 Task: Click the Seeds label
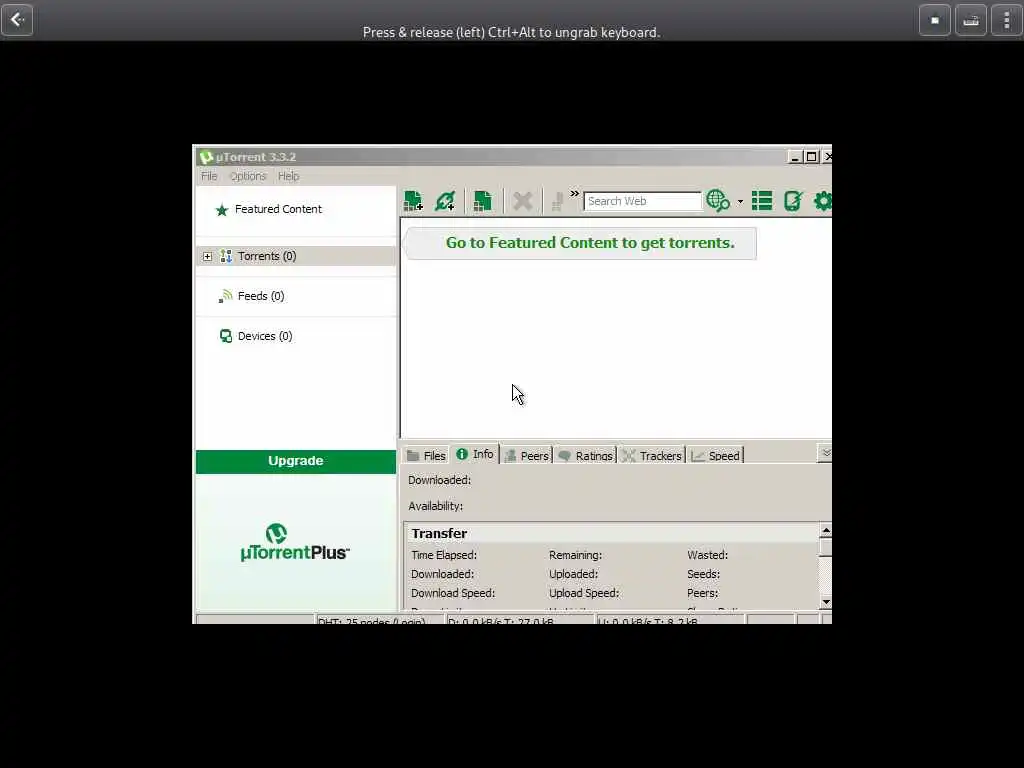click(x=703, y=574)
